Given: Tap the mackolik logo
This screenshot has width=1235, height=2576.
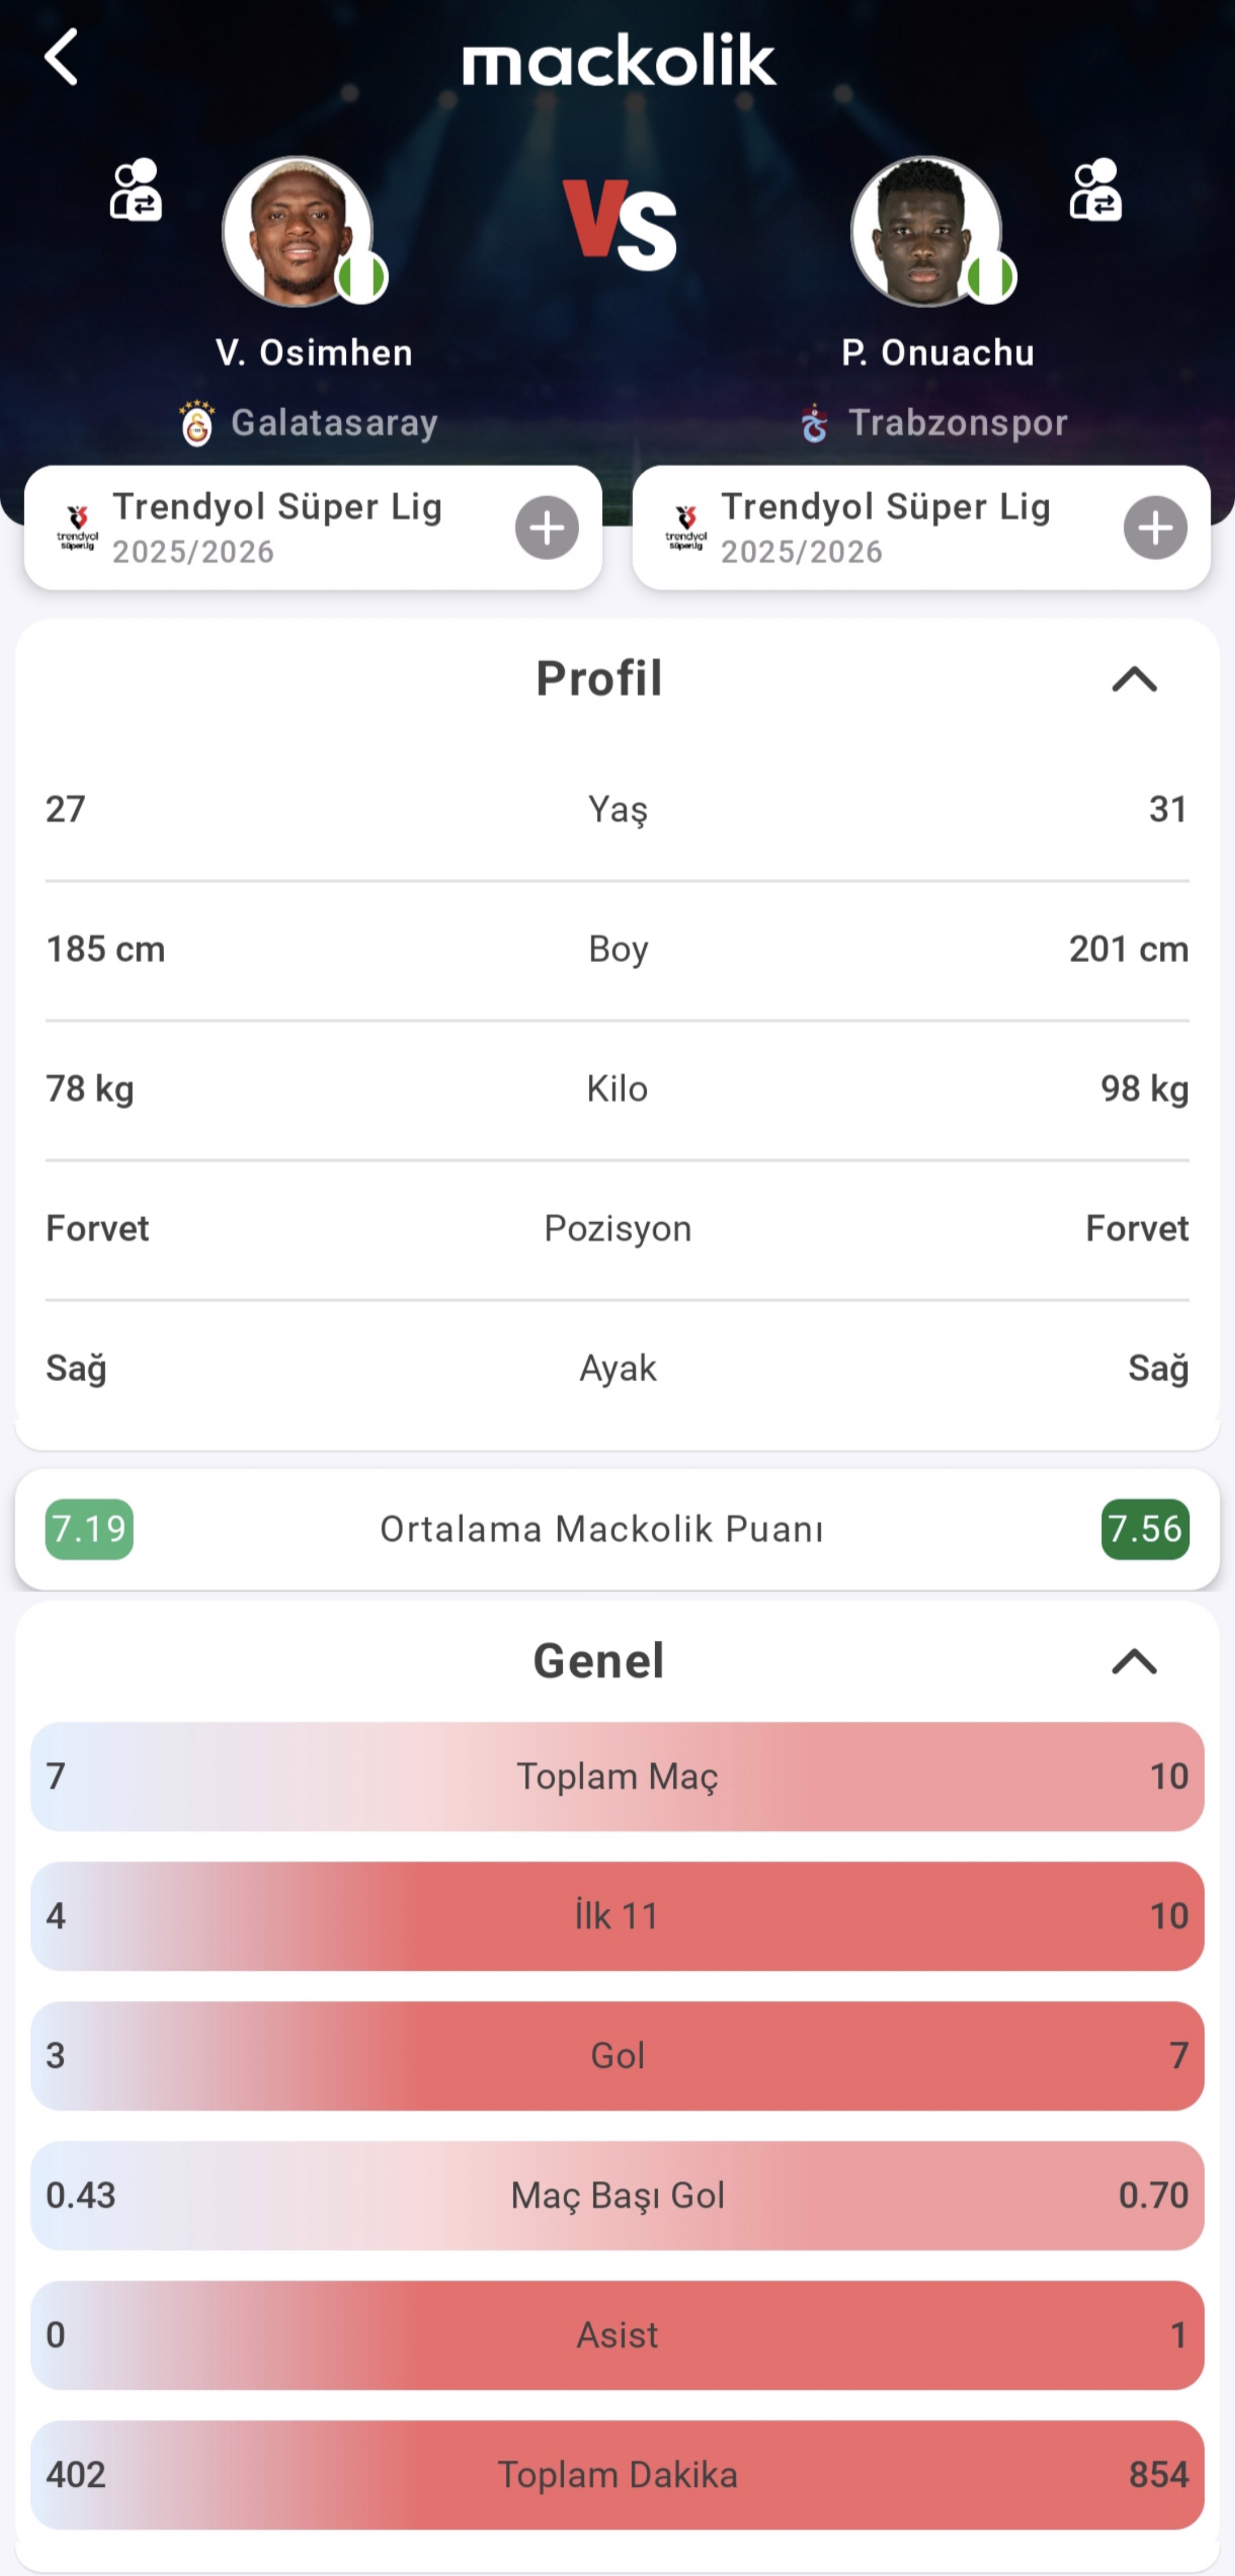Looking at the screenshot, I should (618, 60).
